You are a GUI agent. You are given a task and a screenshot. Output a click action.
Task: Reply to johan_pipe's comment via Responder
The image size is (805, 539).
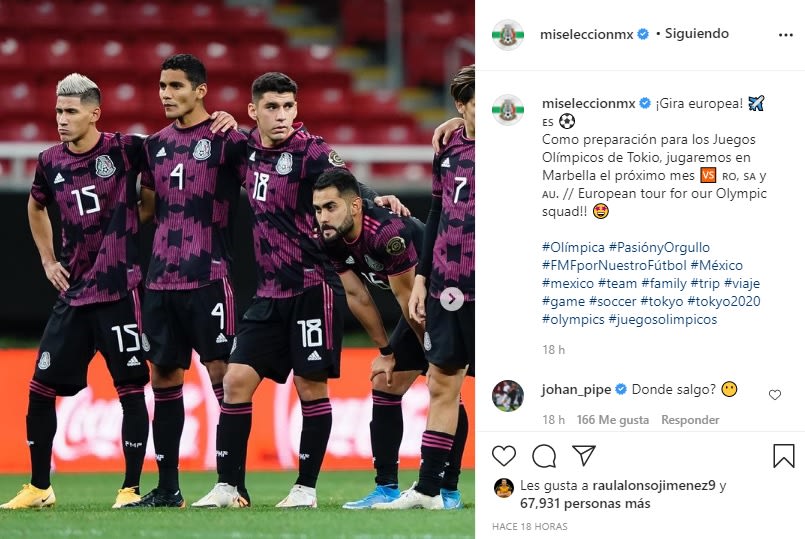pos(690,420)
